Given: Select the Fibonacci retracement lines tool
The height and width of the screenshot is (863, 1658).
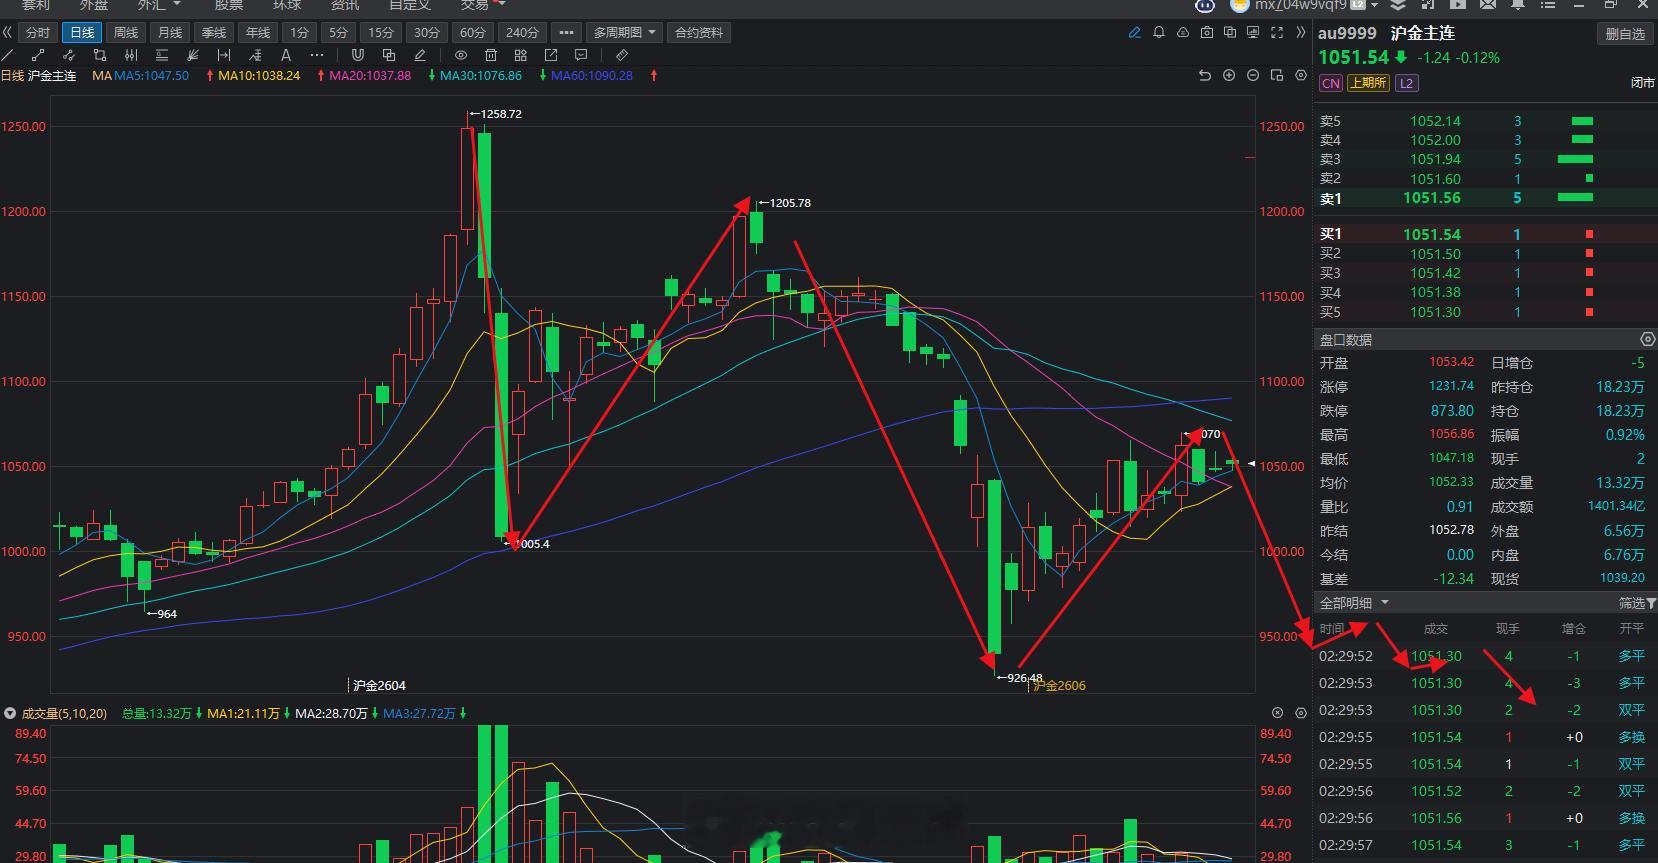Looking at the screenshot, I should pos(162,55).
